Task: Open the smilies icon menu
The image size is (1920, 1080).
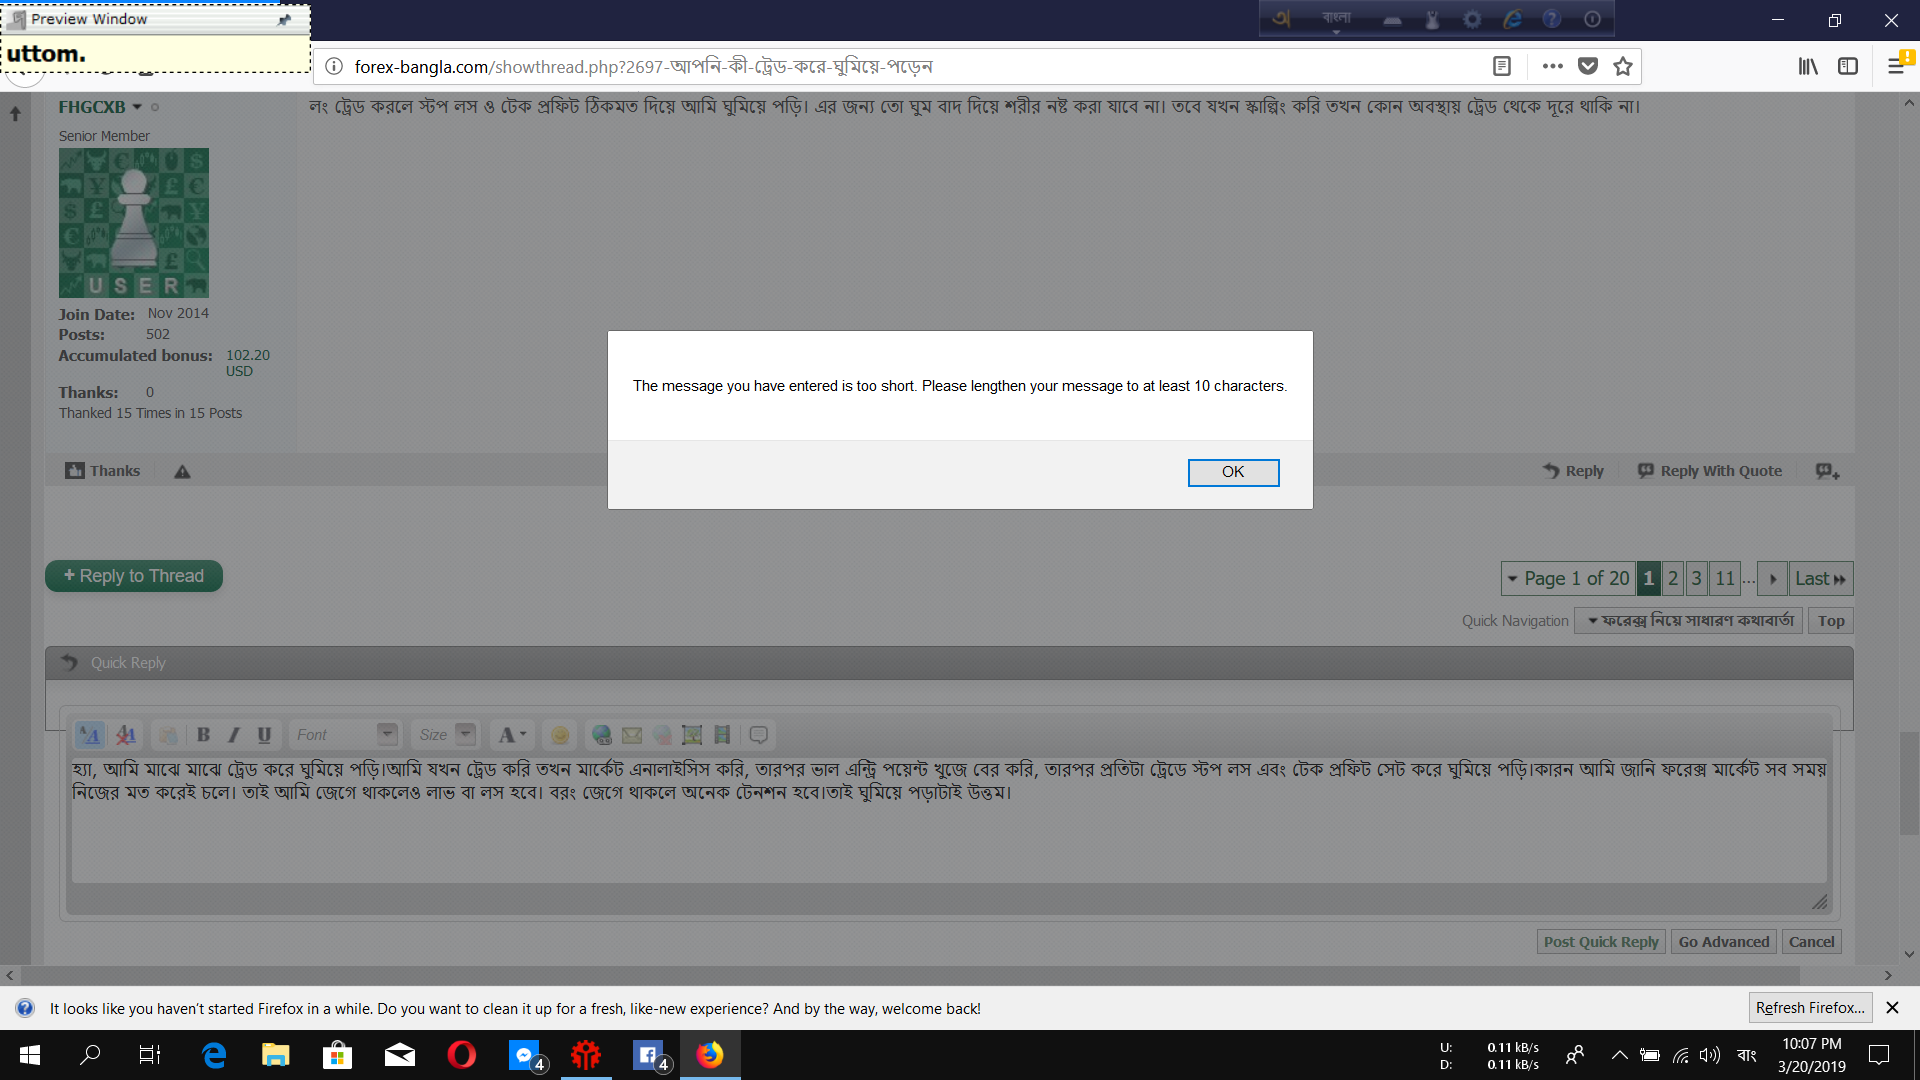Action: (560, 735)
